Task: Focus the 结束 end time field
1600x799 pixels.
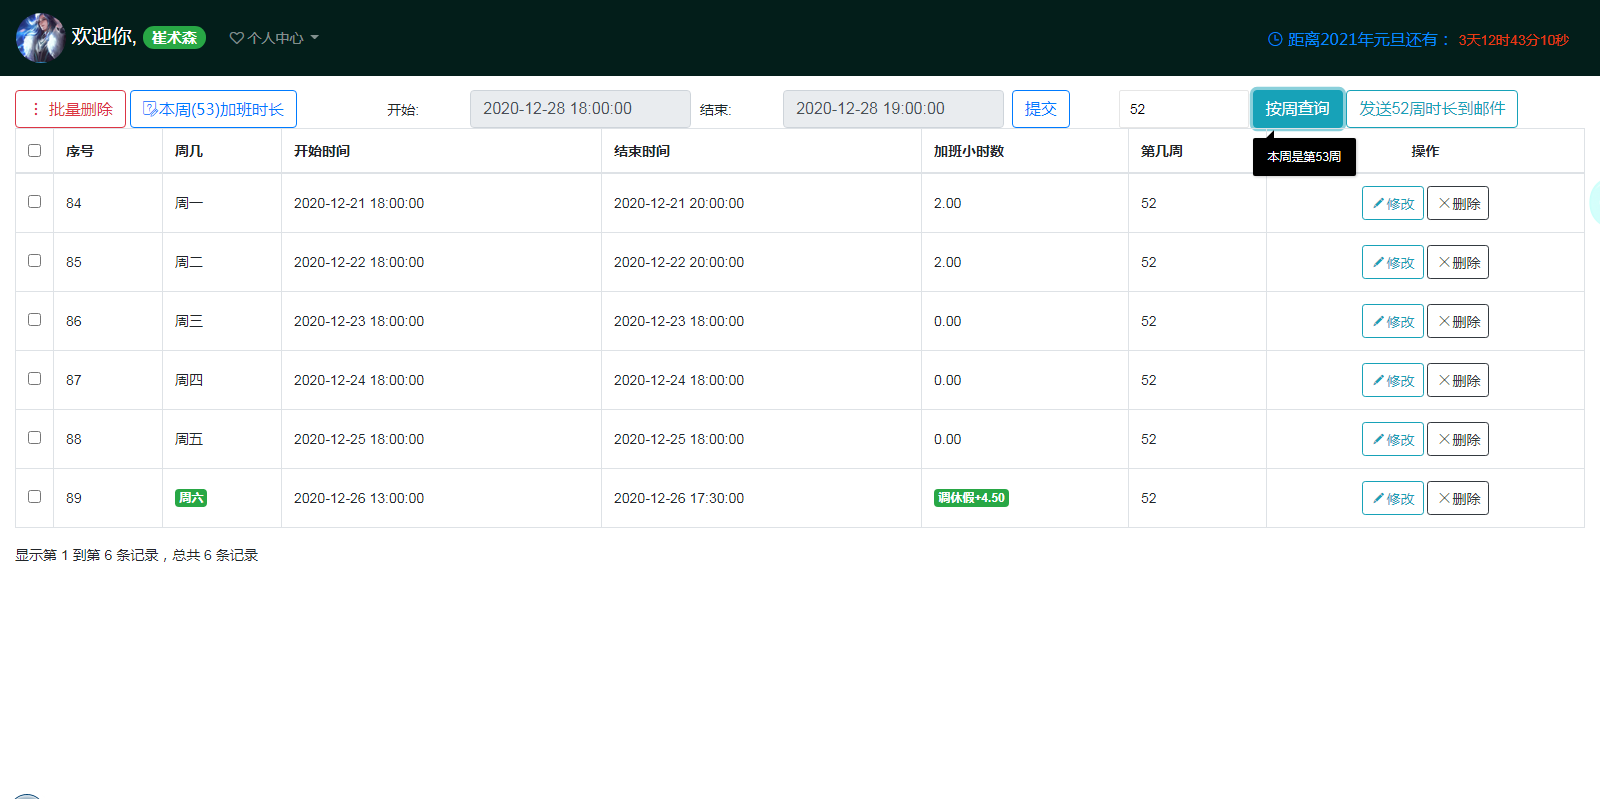Action: tap(893, 109)
